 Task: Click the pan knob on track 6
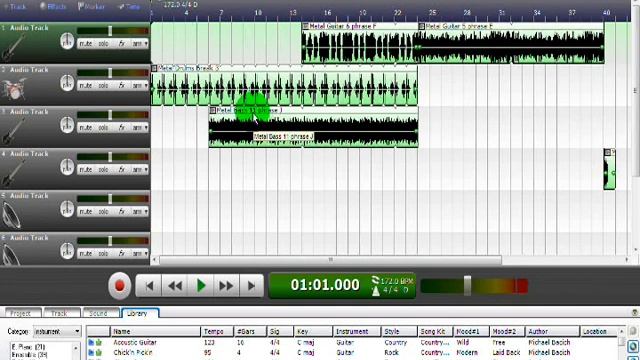pyautogui.click(x=67, y=251)
